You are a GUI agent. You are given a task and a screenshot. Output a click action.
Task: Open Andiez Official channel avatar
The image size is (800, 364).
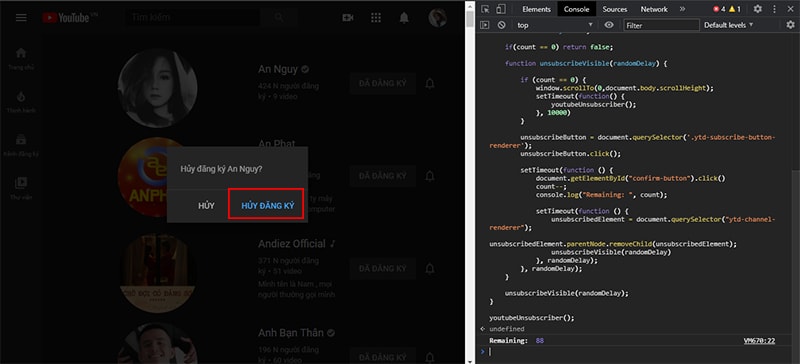pos(157,273)
